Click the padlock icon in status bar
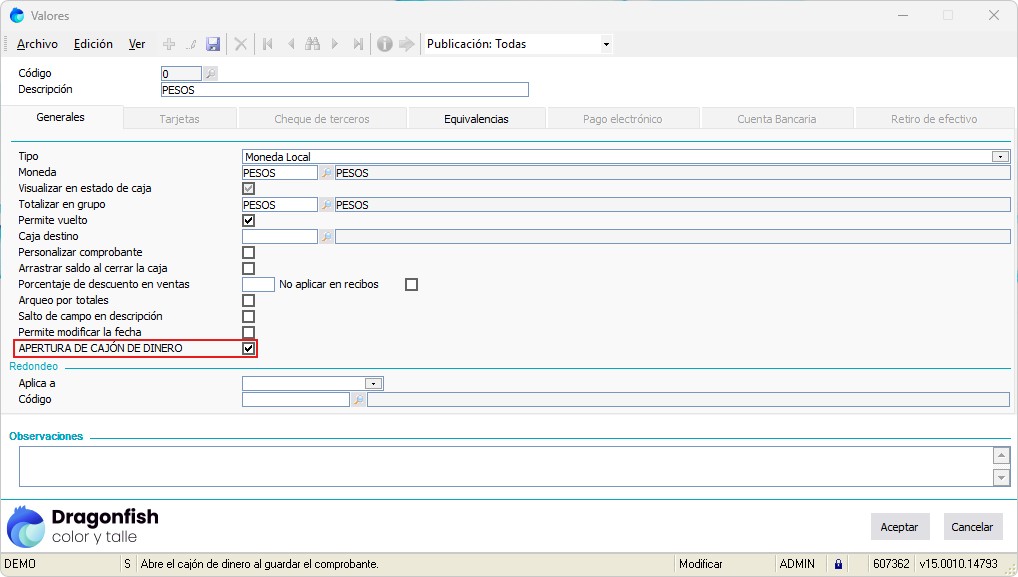Viewport: 1018px width, 577px height. point(838,564)
